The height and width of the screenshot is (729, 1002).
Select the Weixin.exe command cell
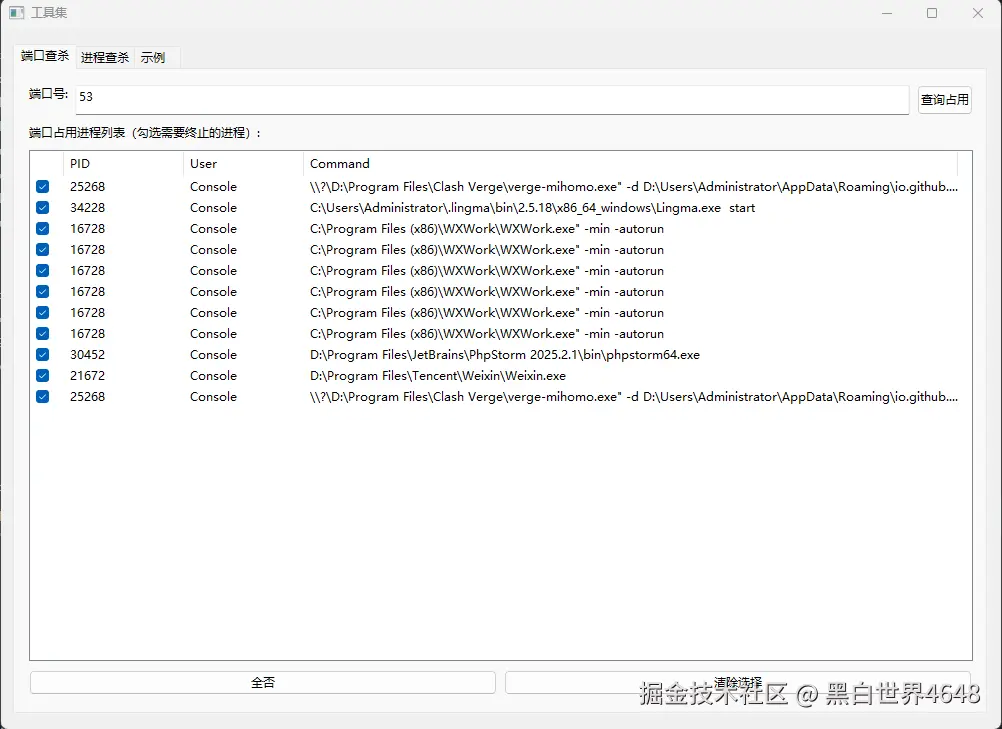pos(438,376)
